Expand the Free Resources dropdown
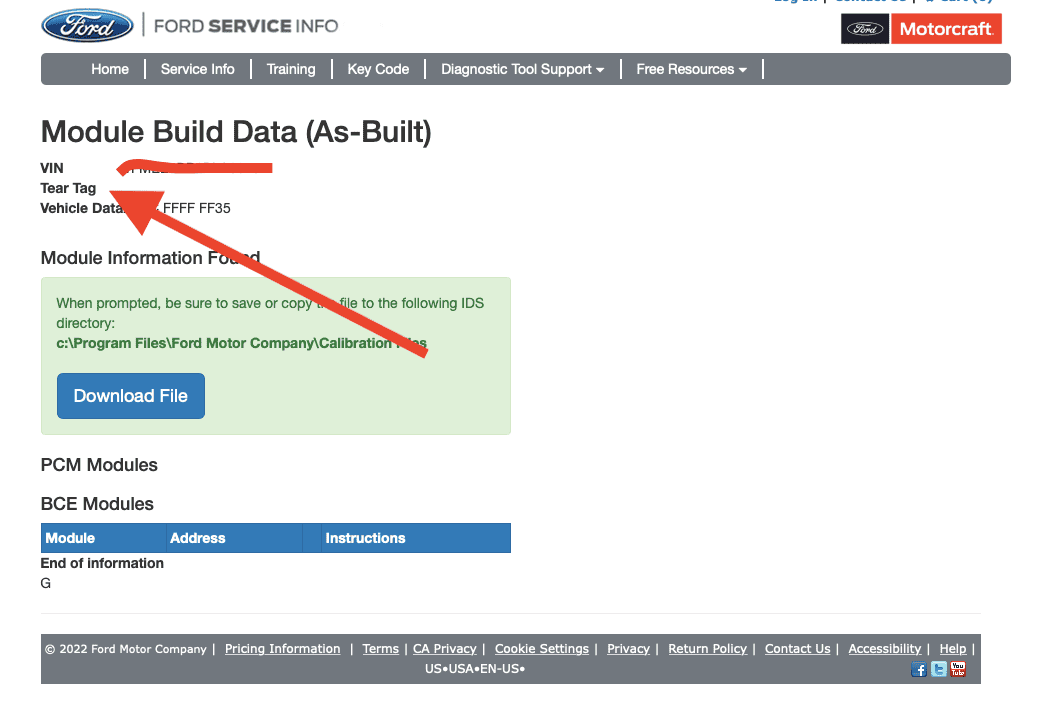The width and height of the screenshot is (1044, 704). (x=691, y=69)
